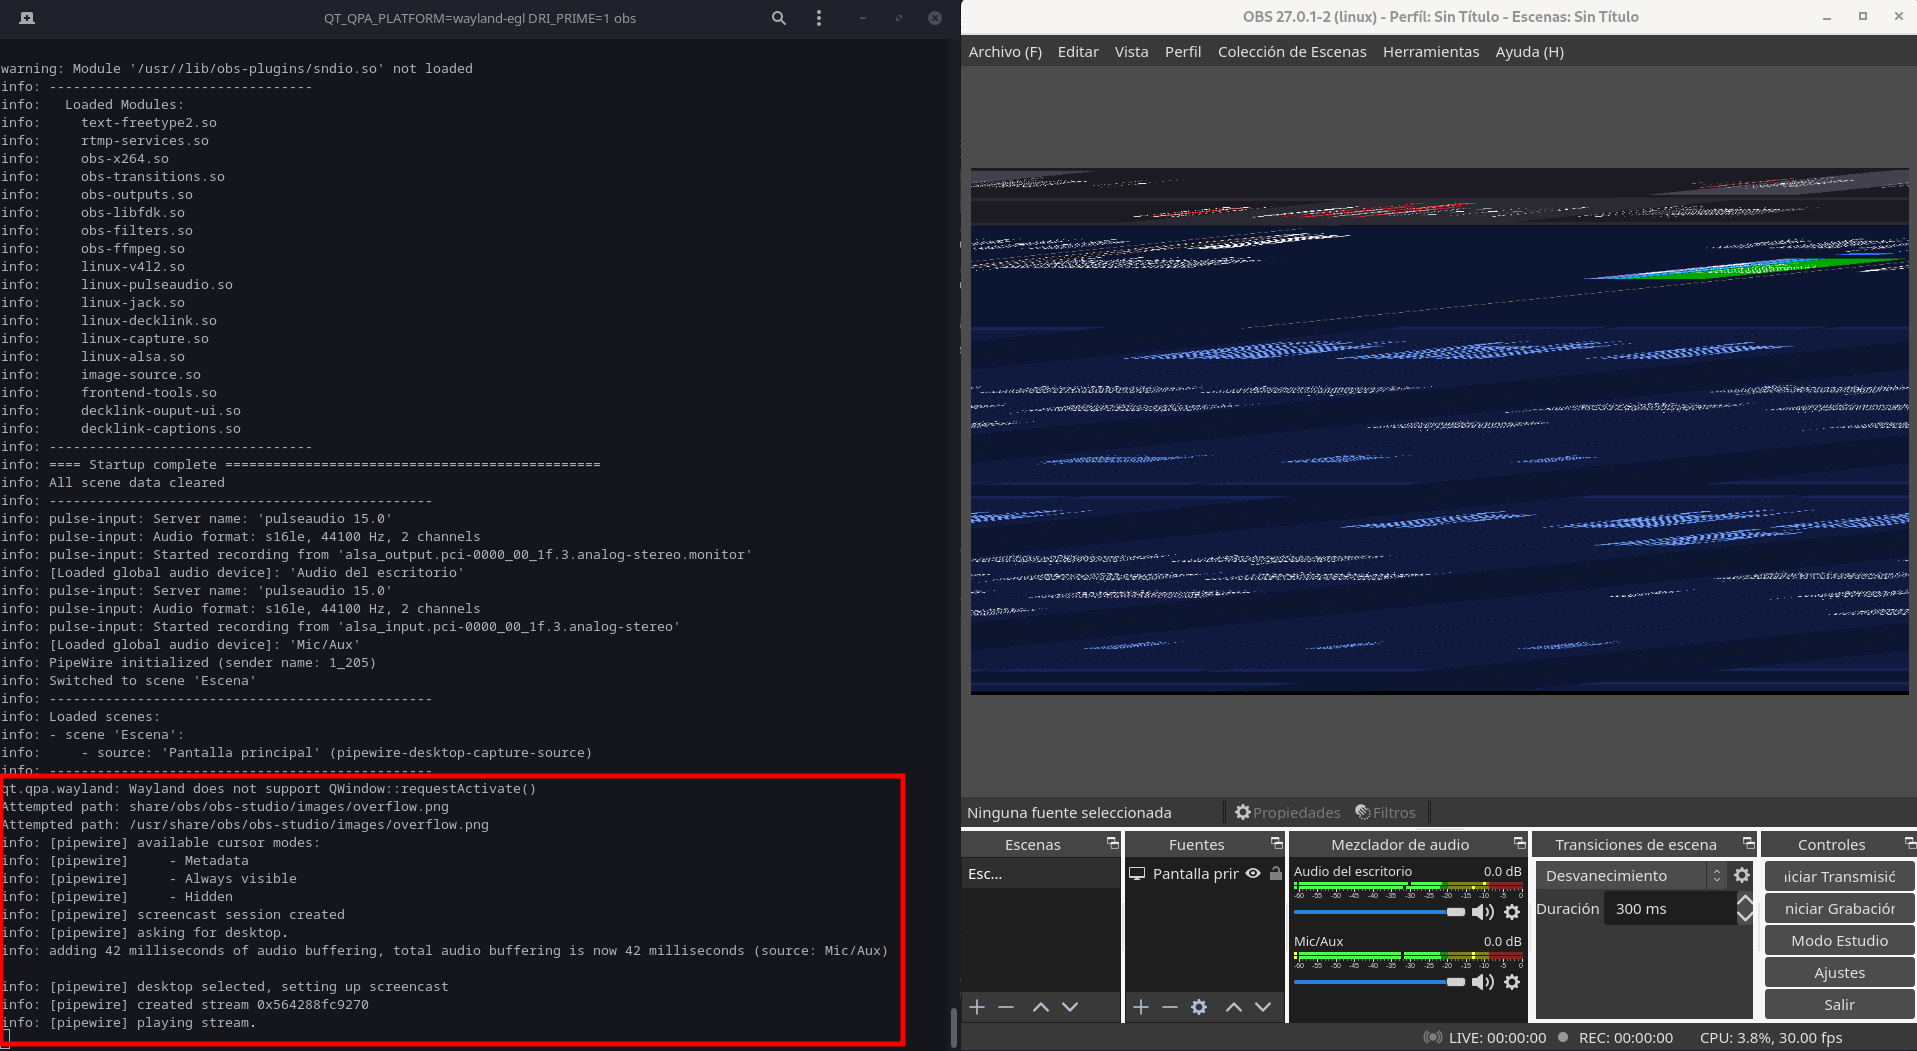This screenshot has height=1051, width=1917.
Task: Add a new source with the plus icon
Action: 1139,1007
